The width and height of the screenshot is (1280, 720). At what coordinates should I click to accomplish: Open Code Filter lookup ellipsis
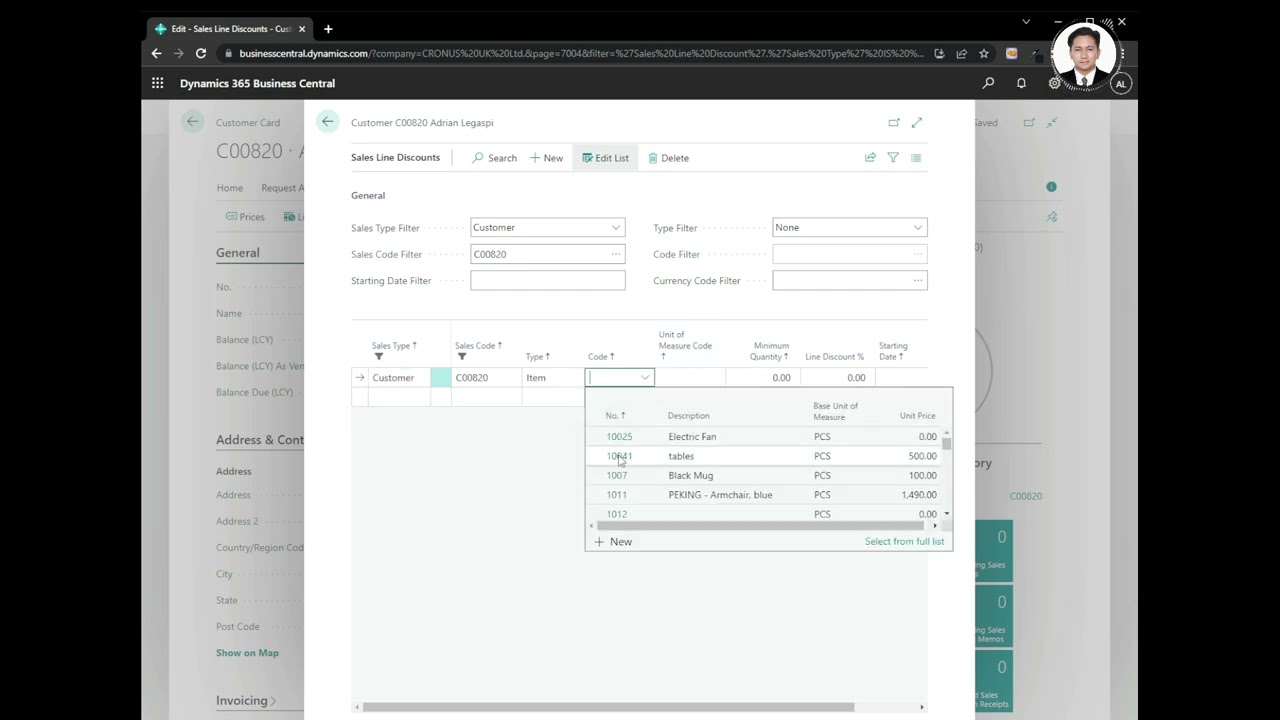pyautogui.click(x=918, y=254)
